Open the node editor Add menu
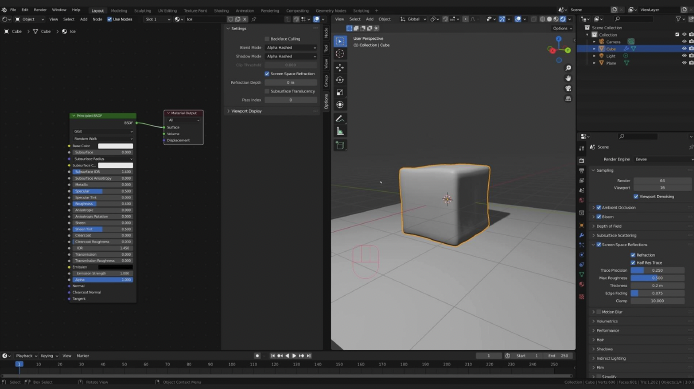Screen dimensions: 694x389 tap(84, 19)
